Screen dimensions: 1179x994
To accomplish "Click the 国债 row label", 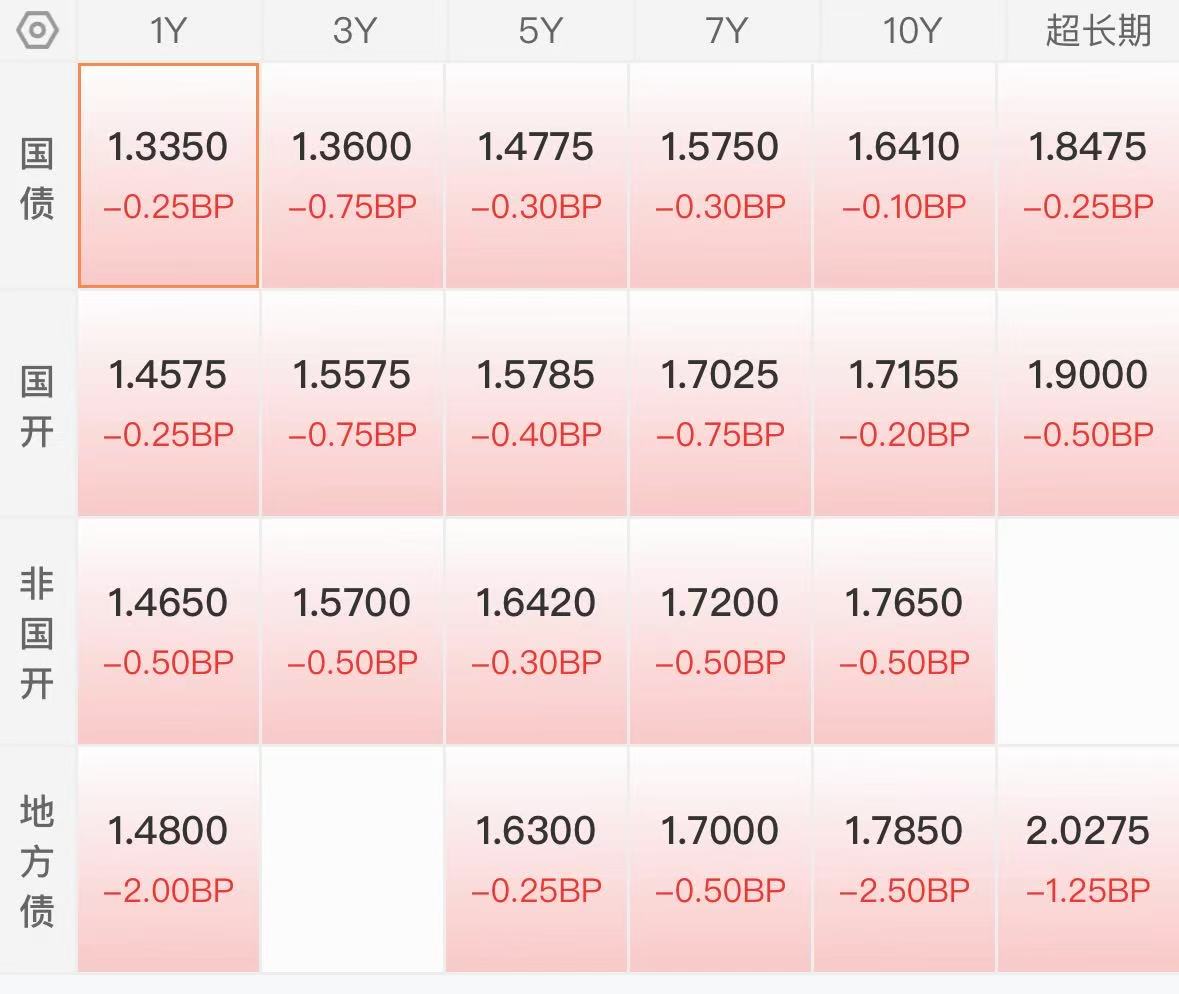I will 37,178.
